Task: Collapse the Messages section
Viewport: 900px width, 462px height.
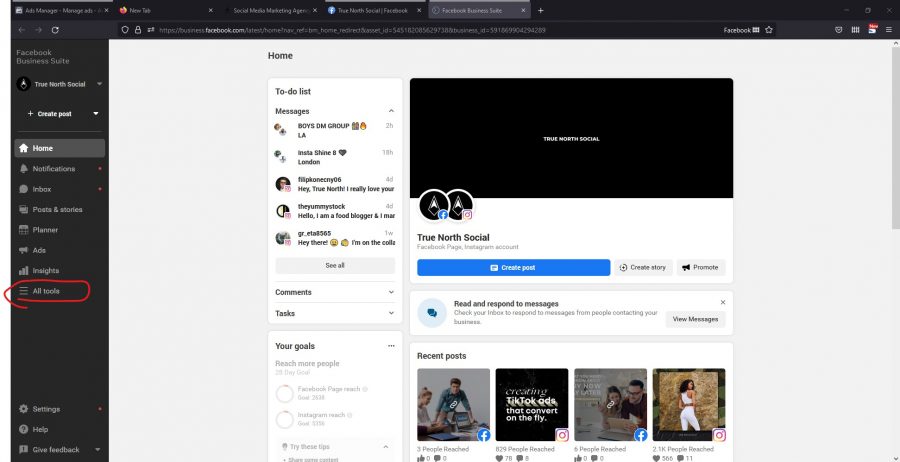Action: pyautogui.click(x=391, y=111)
